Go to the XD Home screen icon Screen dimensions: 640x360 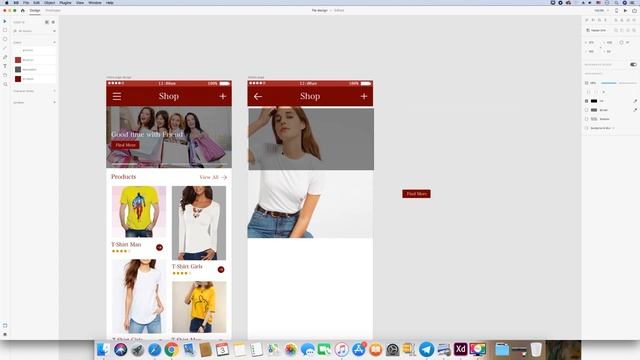[x=22, y=10]
